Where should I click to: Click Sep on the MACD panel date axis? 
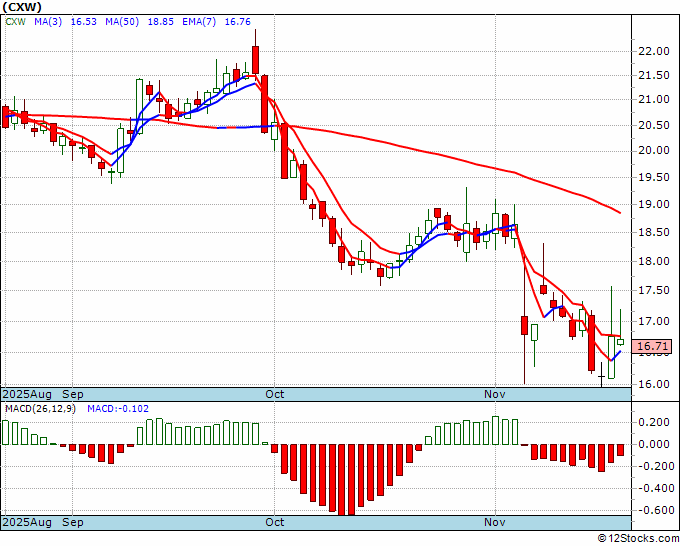pyautogui.click(x=73, y=522)
